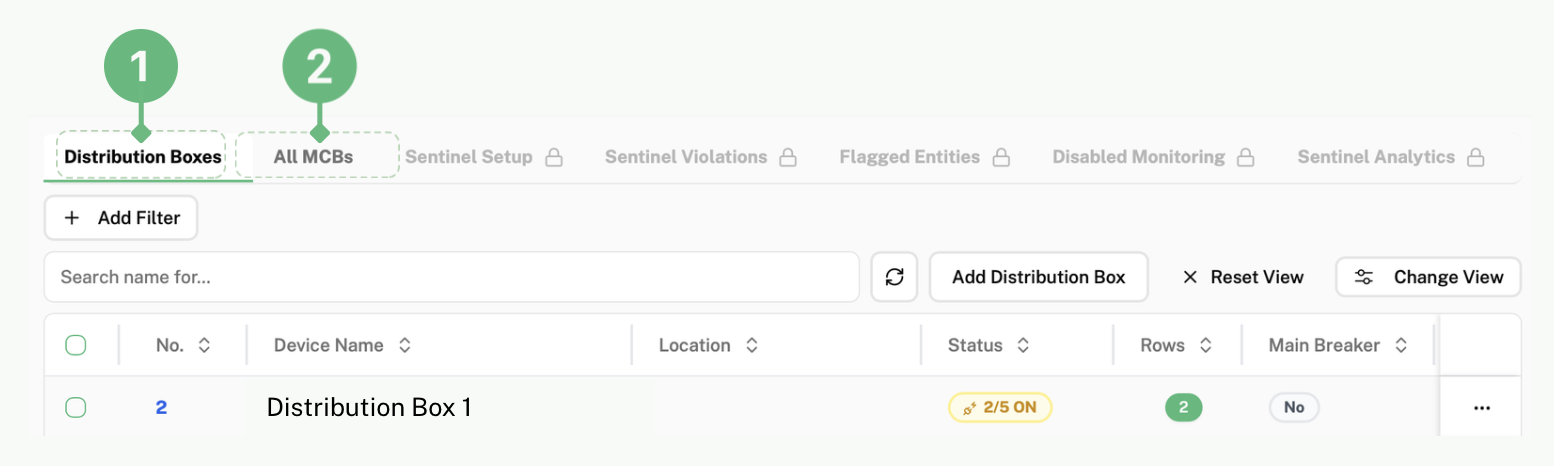Viewport: 1554px width, 466px height.
Task: Click the Add Filter button
Action: [x=121, y=218]
